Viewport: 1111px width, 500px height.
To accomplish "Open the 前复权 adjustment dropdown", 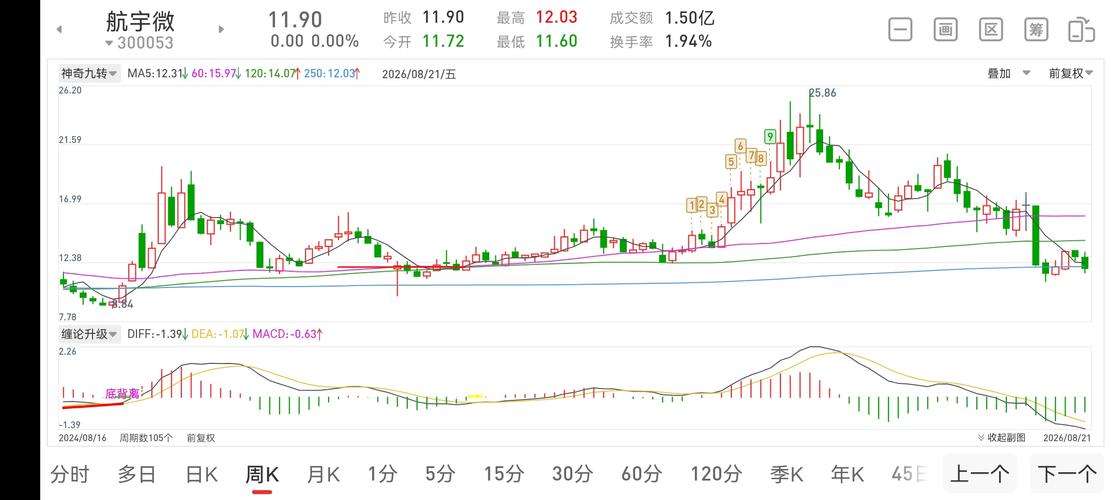I will coord(1070,74).
